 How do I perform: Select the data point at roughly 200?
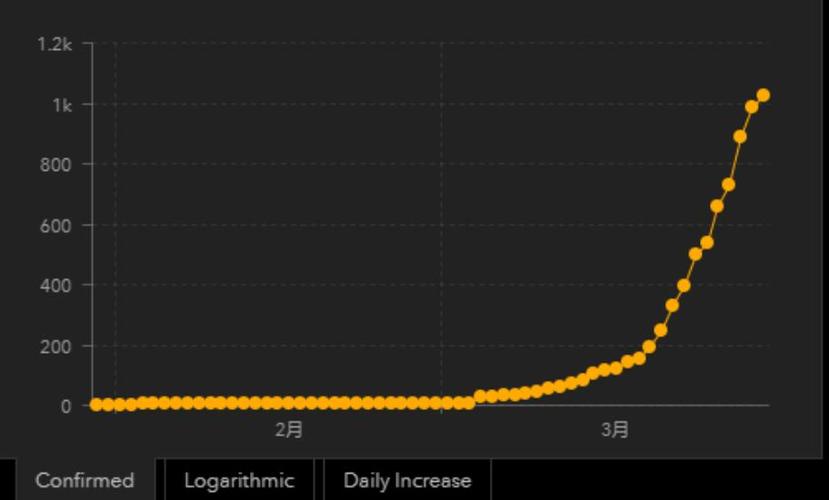(649, 347)
